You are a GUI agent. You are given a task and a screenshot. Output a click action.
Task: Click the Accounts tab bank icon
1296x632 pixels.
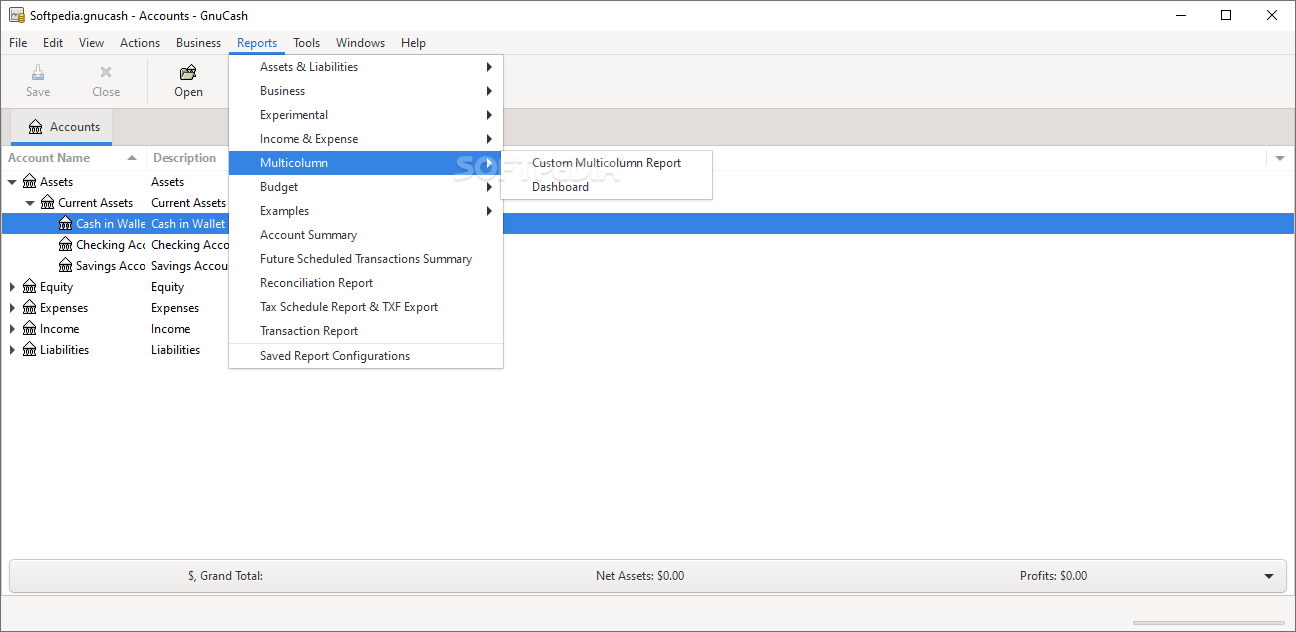coord(36,127)
